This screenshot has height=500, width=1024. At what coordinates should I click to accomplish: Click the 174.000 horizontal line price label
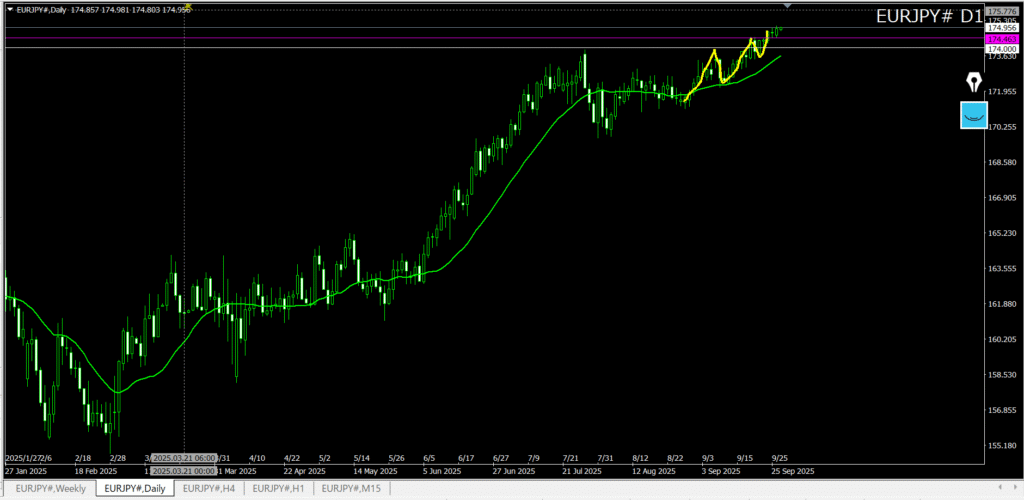(x=1002, y=48)
